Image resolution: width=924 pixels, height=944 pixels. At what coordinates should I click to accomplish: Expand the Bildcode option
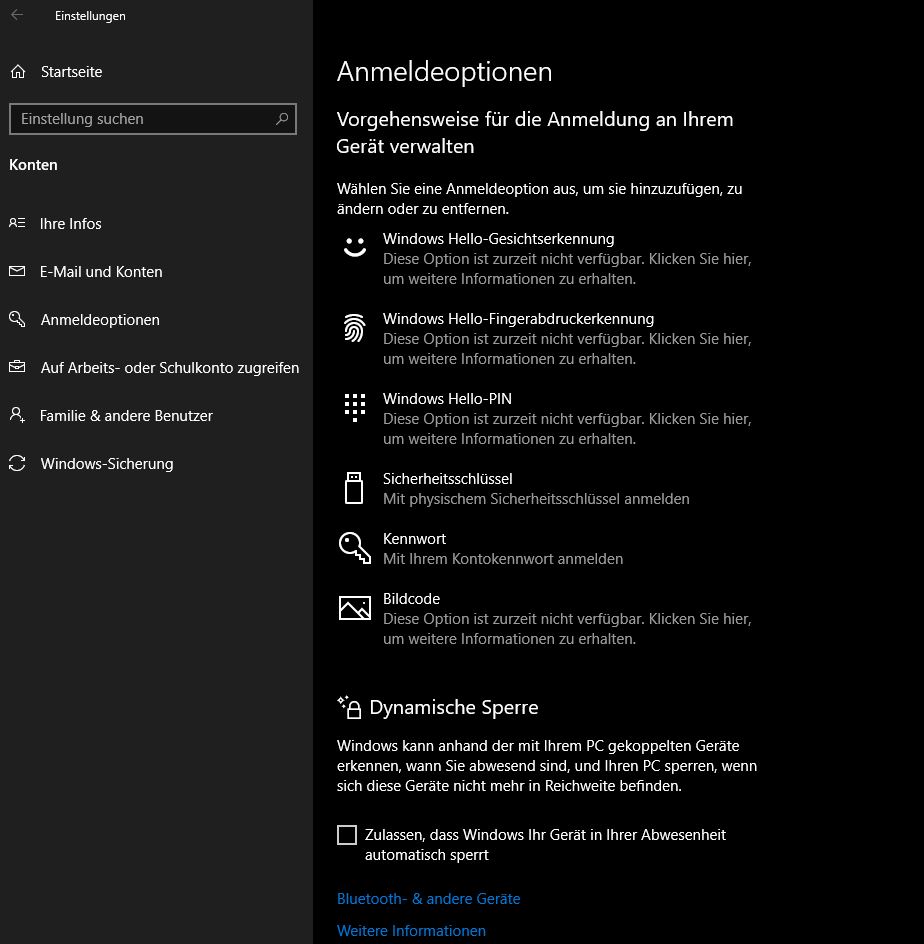547,618
